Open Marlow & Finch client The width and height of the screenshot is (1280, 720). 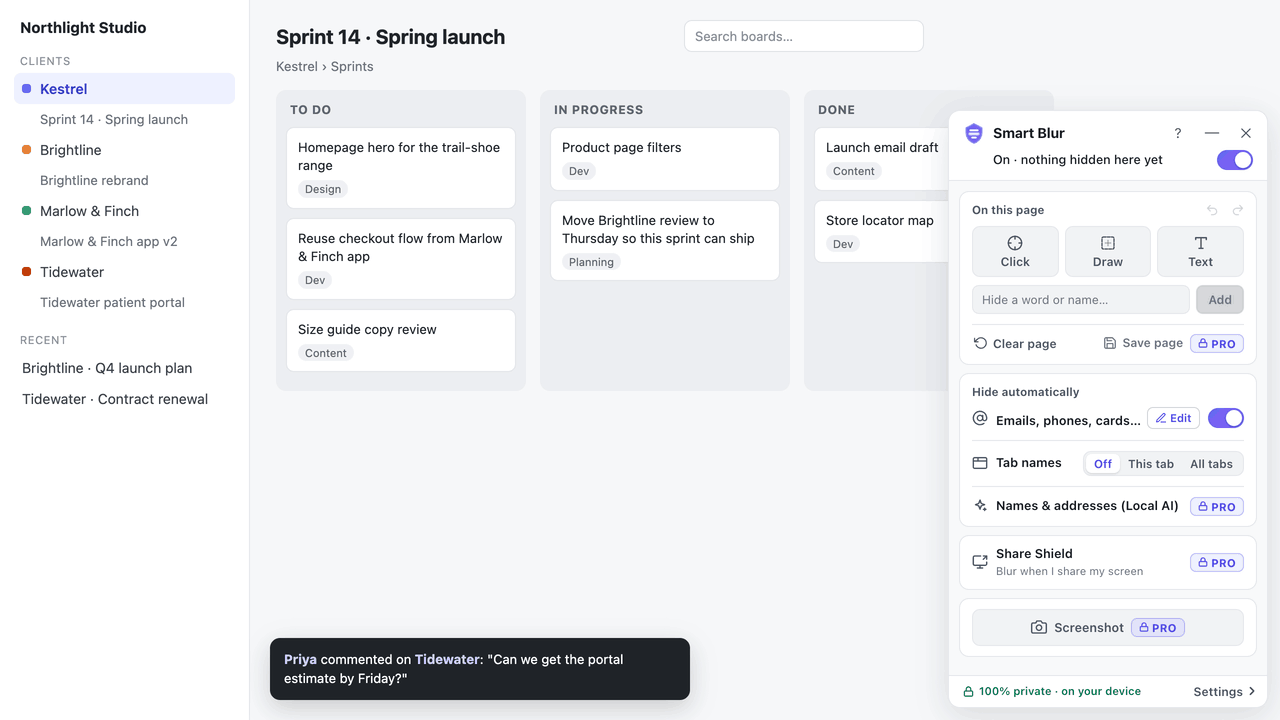click(x=125, y=211)
